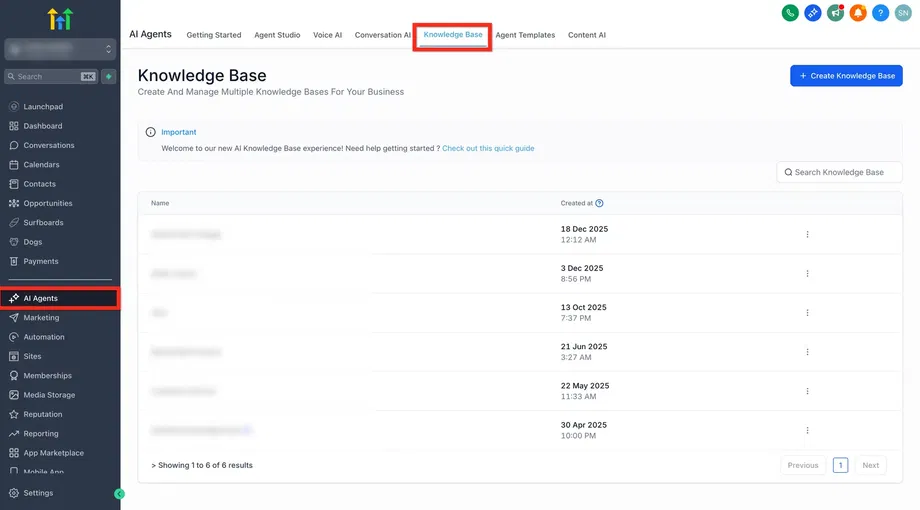
Task: Collapse the sidebar with the green arrow
Action: point(119,494)
